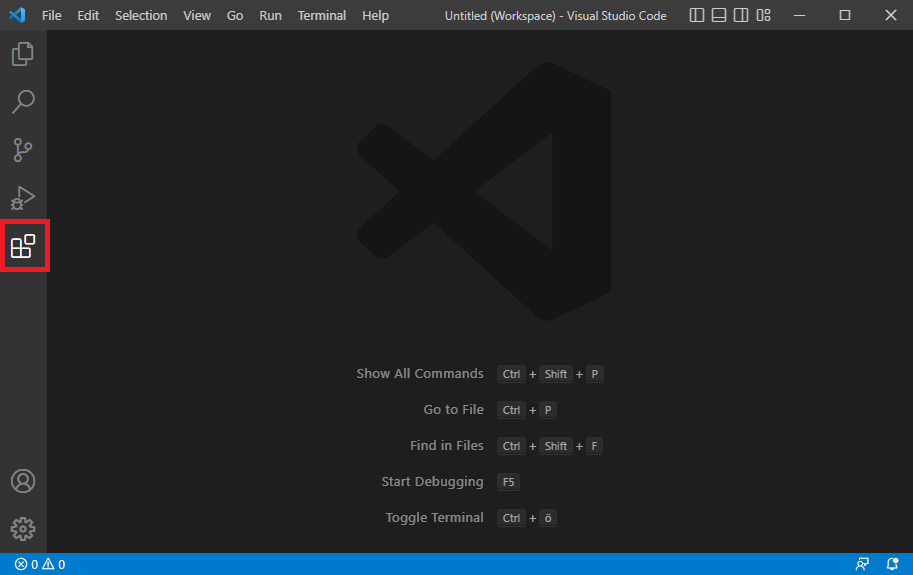Open notifications bell in status bar

point(892,564)
